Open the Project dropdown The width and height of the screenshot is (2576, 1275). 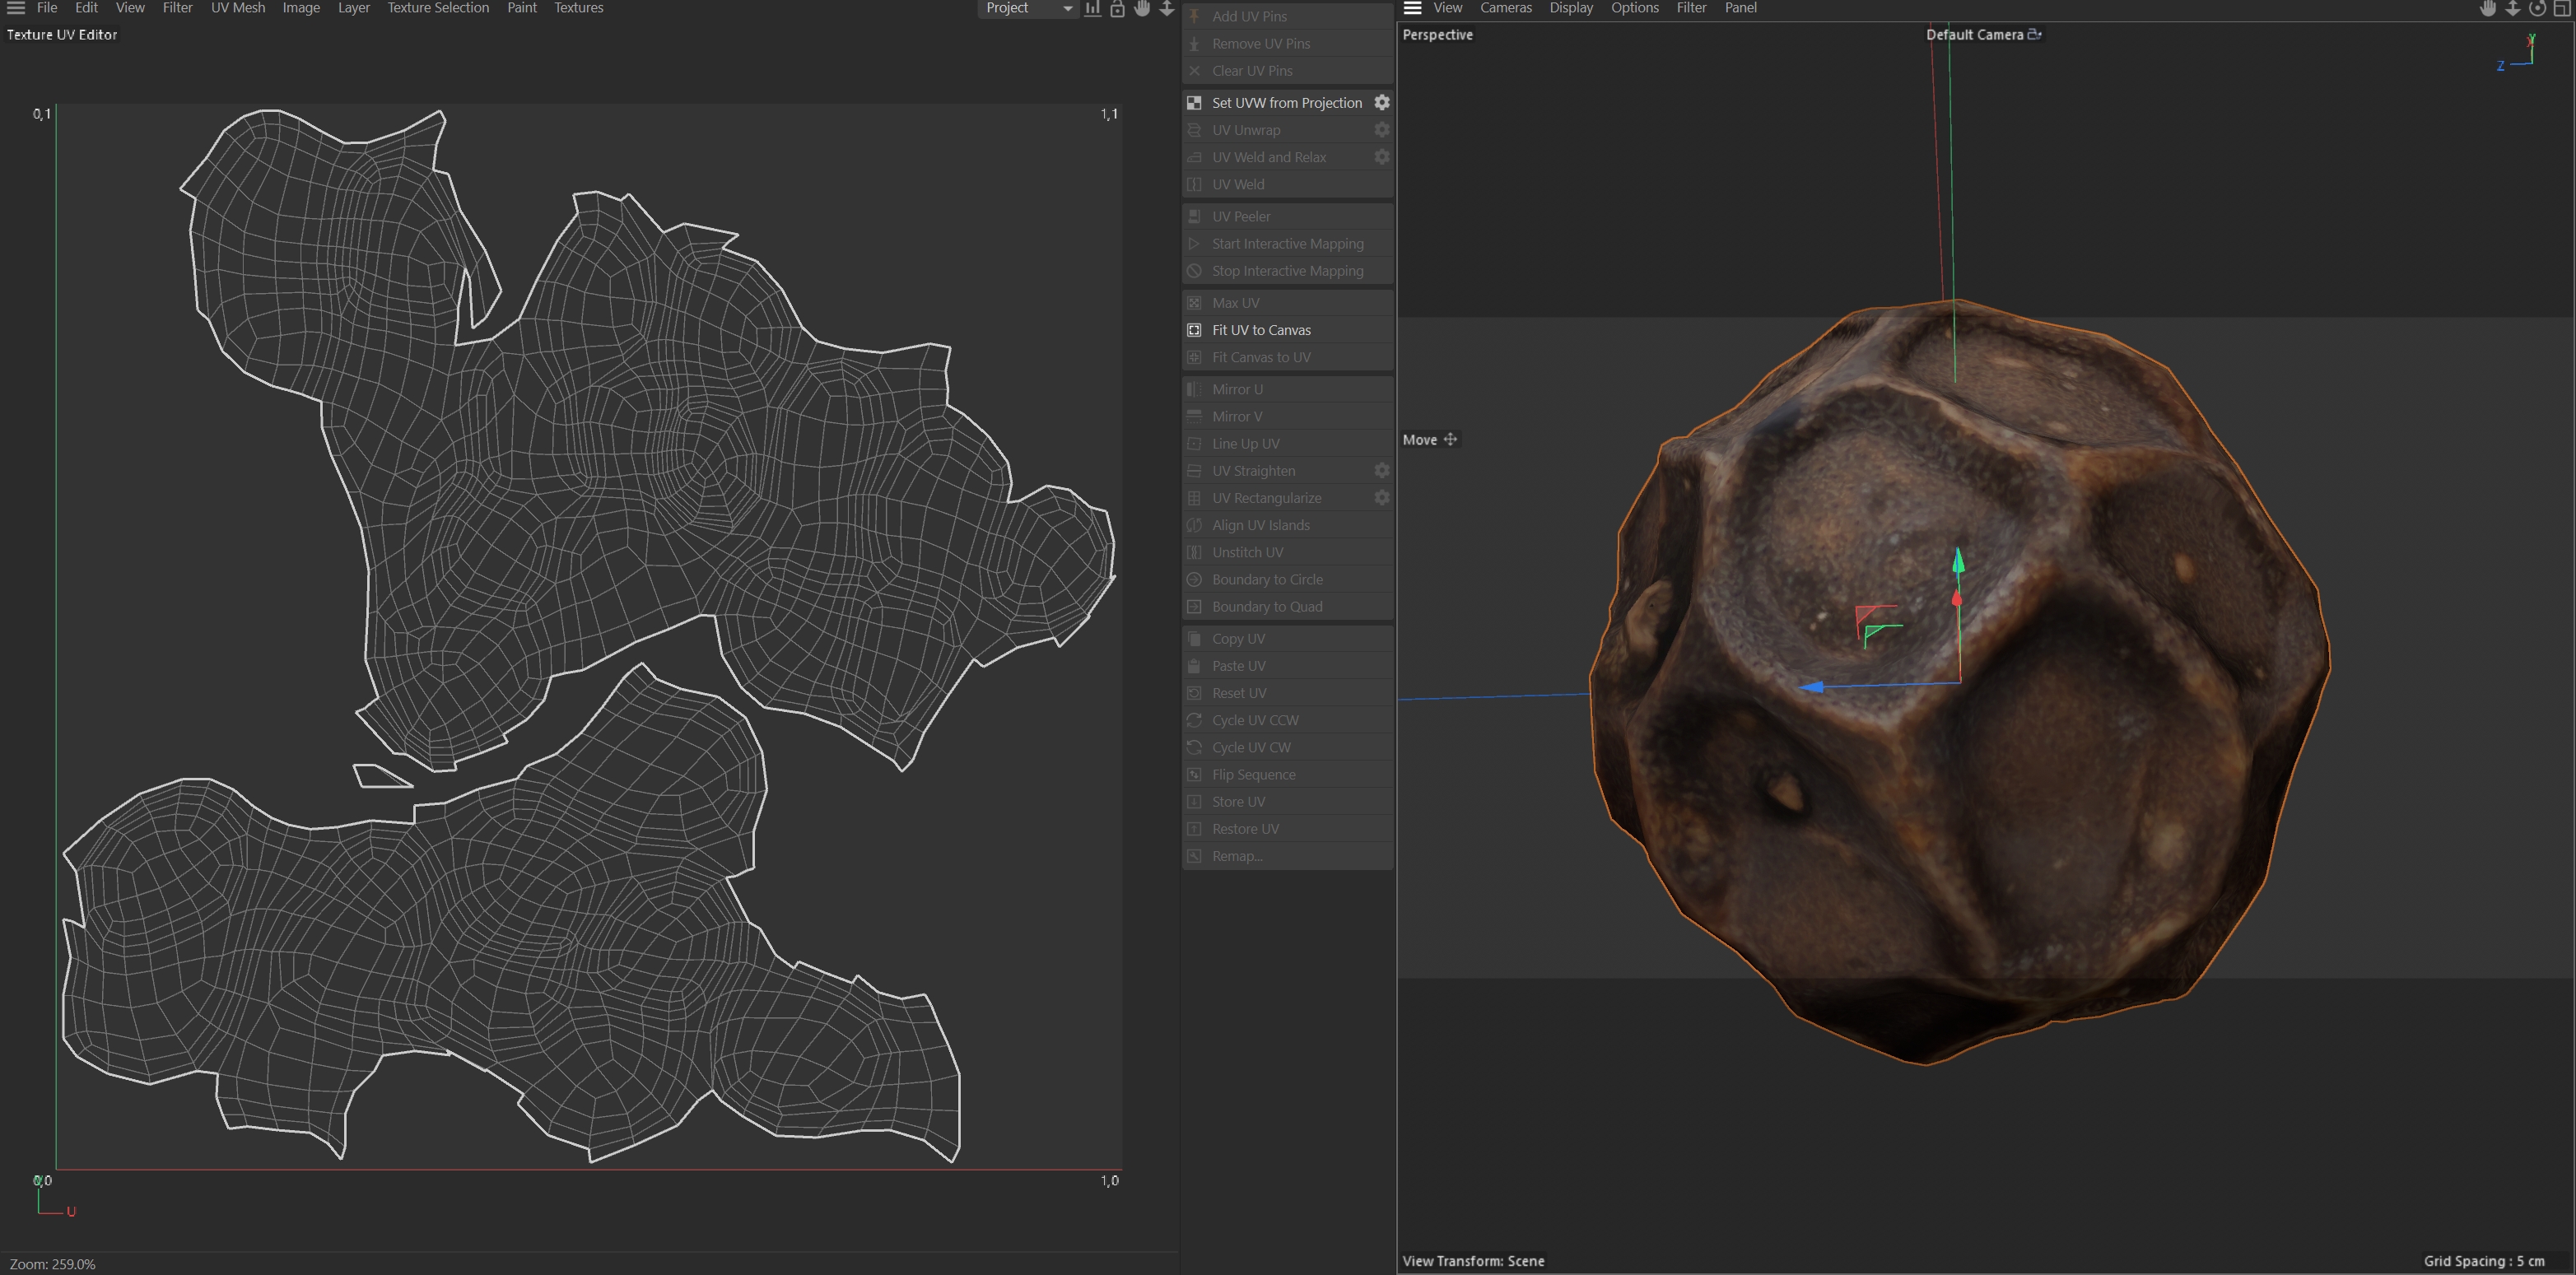coord(1027,8)
